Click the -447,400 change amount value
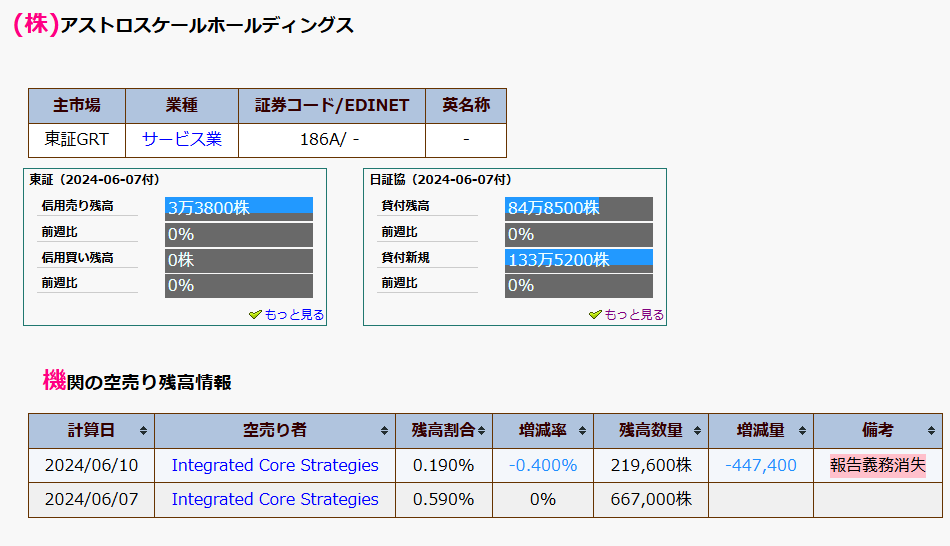950x546 pixels. click(x=760, y=465)
